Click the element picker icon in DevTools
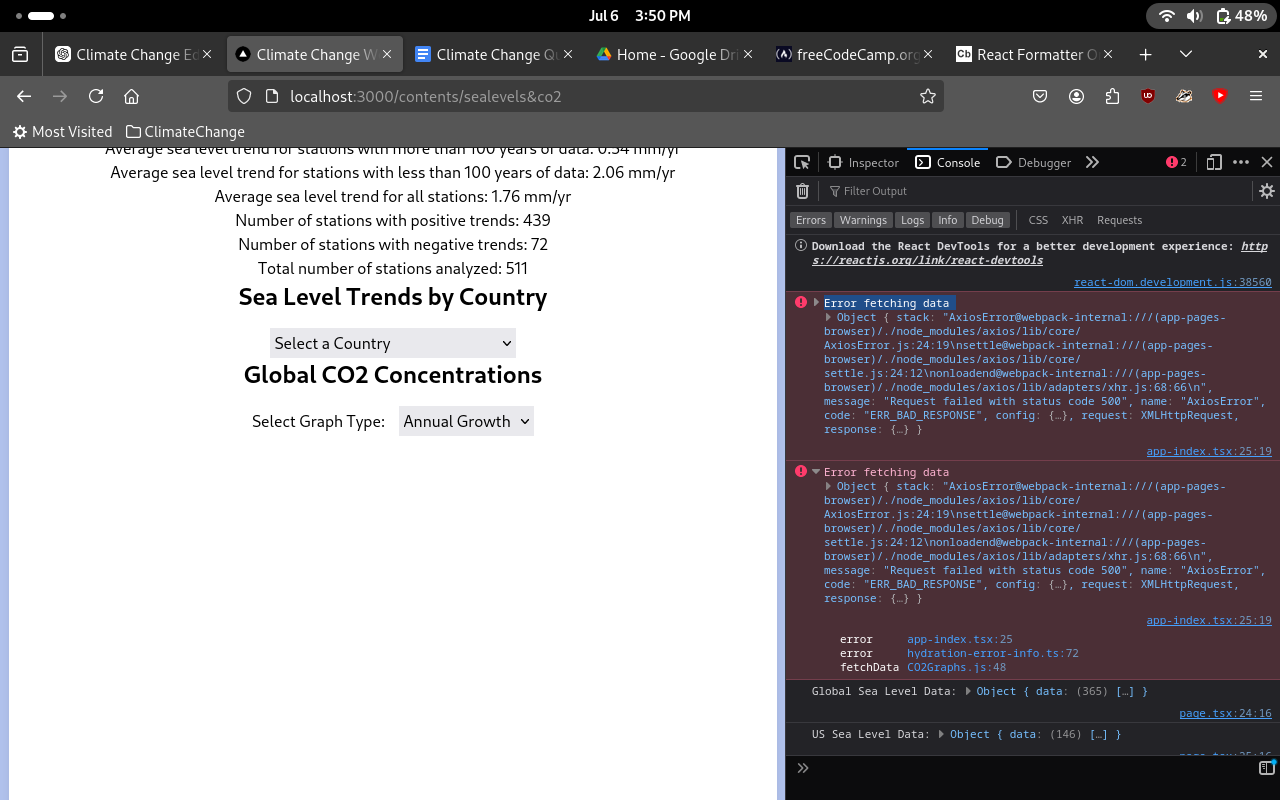 [x=802, y=162]
